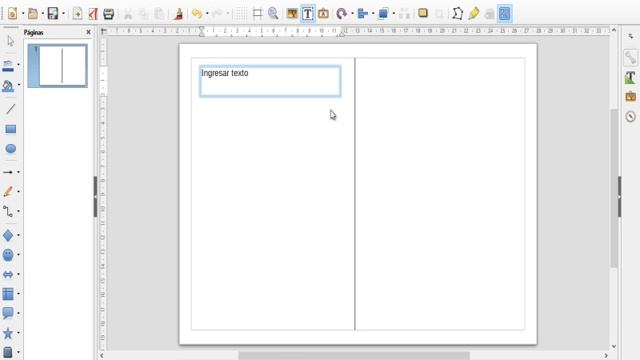
Task: Collapse the right sidebar handle
Action: tap(619, 197)
